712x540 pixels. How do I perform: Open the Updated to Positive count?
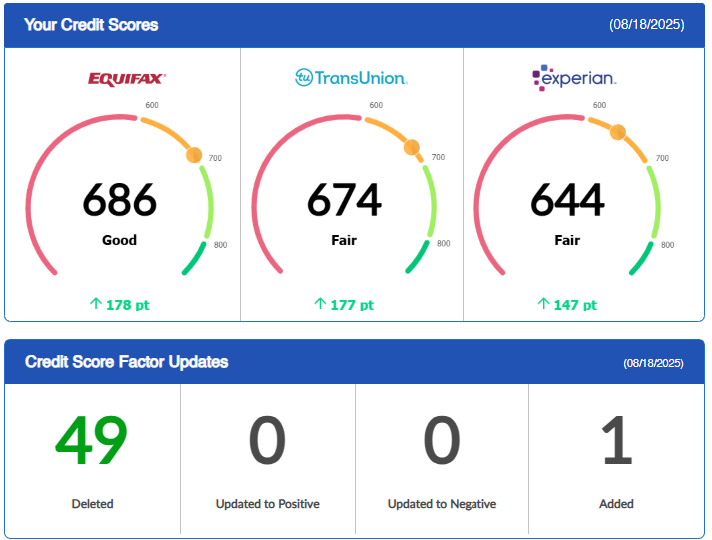click(267, 441)
